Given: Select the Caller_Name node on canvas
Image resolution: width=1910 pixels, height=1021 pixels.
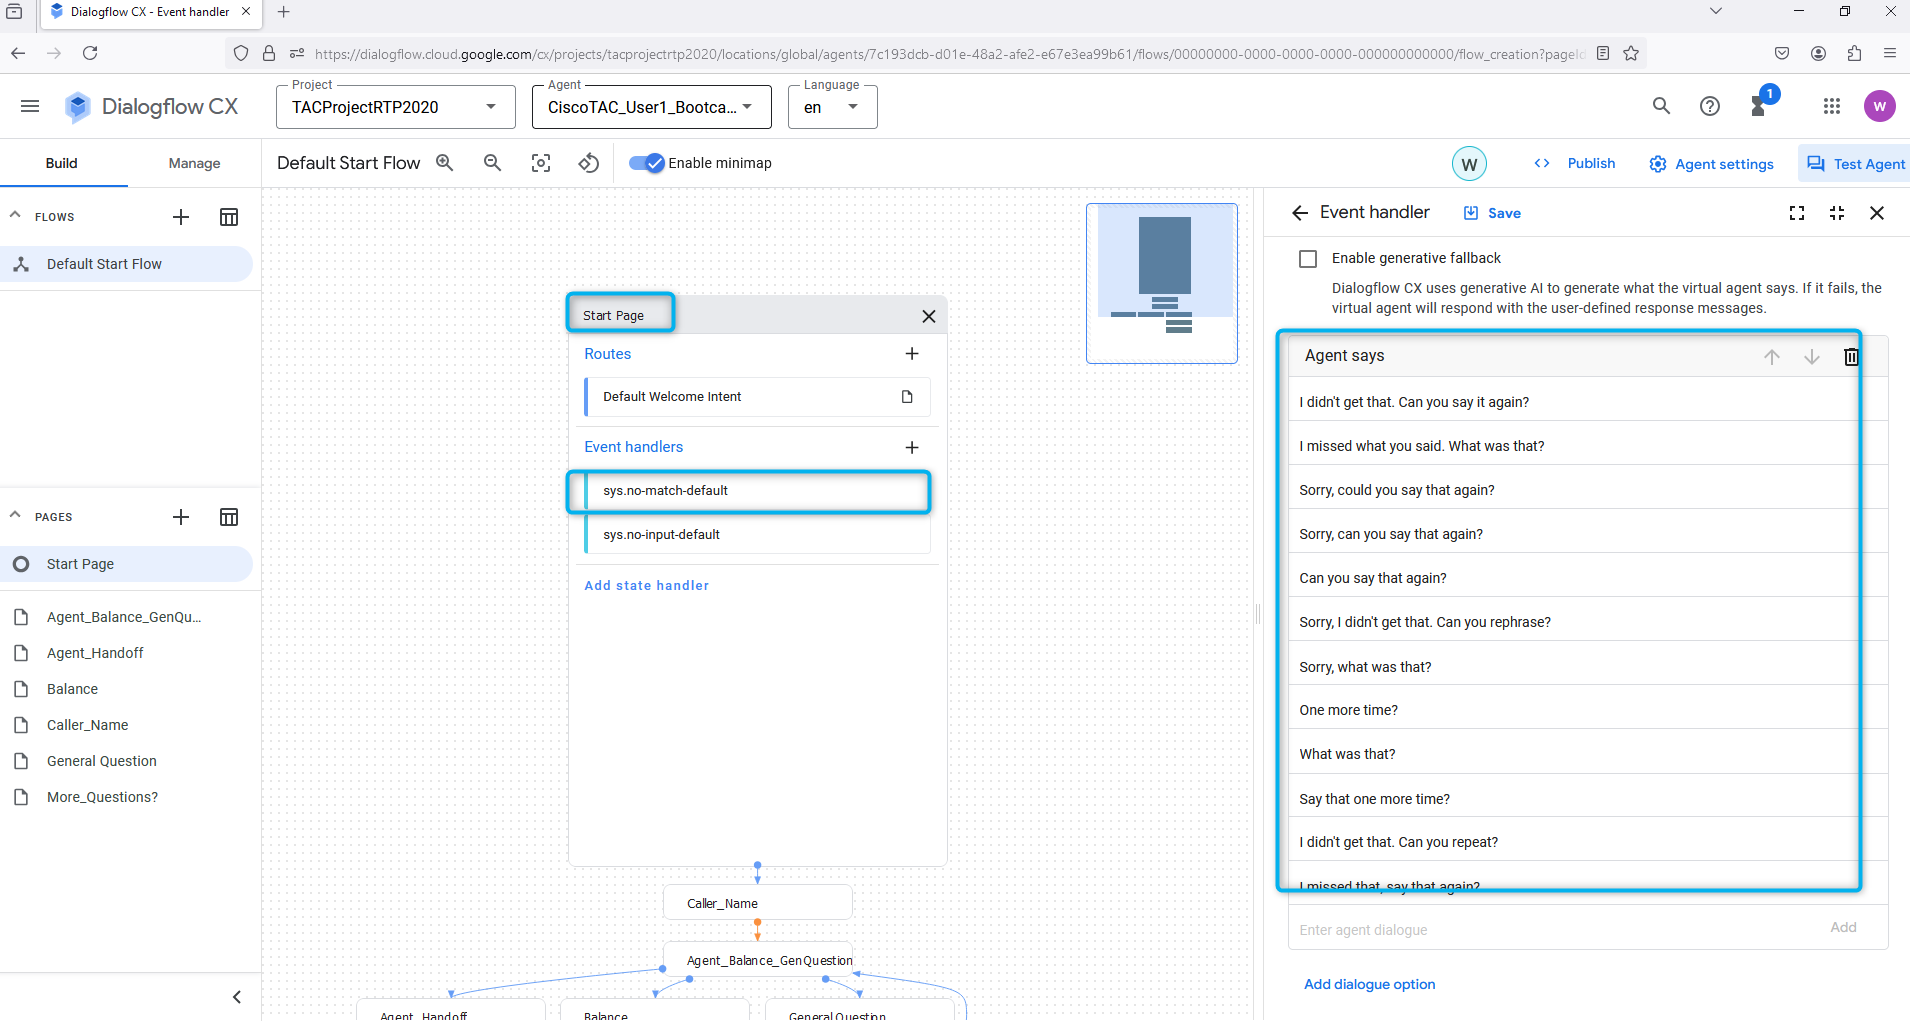Looking at the screenshot, I should 758,903.
